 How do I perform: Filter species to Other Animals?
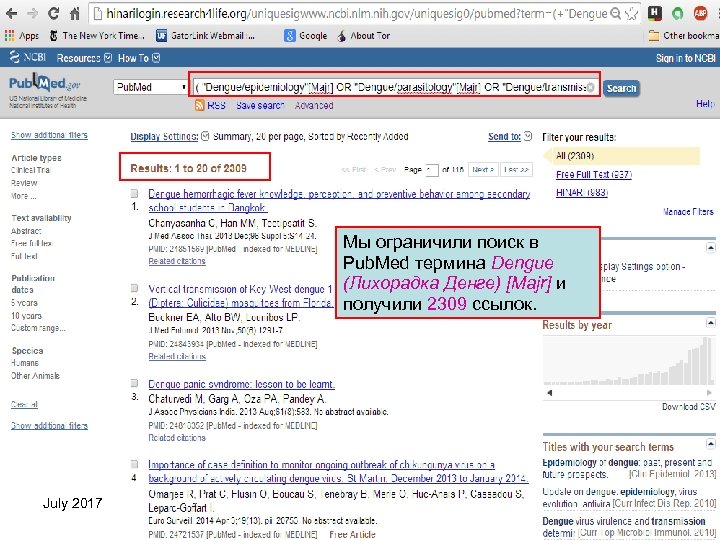[35, 376]
